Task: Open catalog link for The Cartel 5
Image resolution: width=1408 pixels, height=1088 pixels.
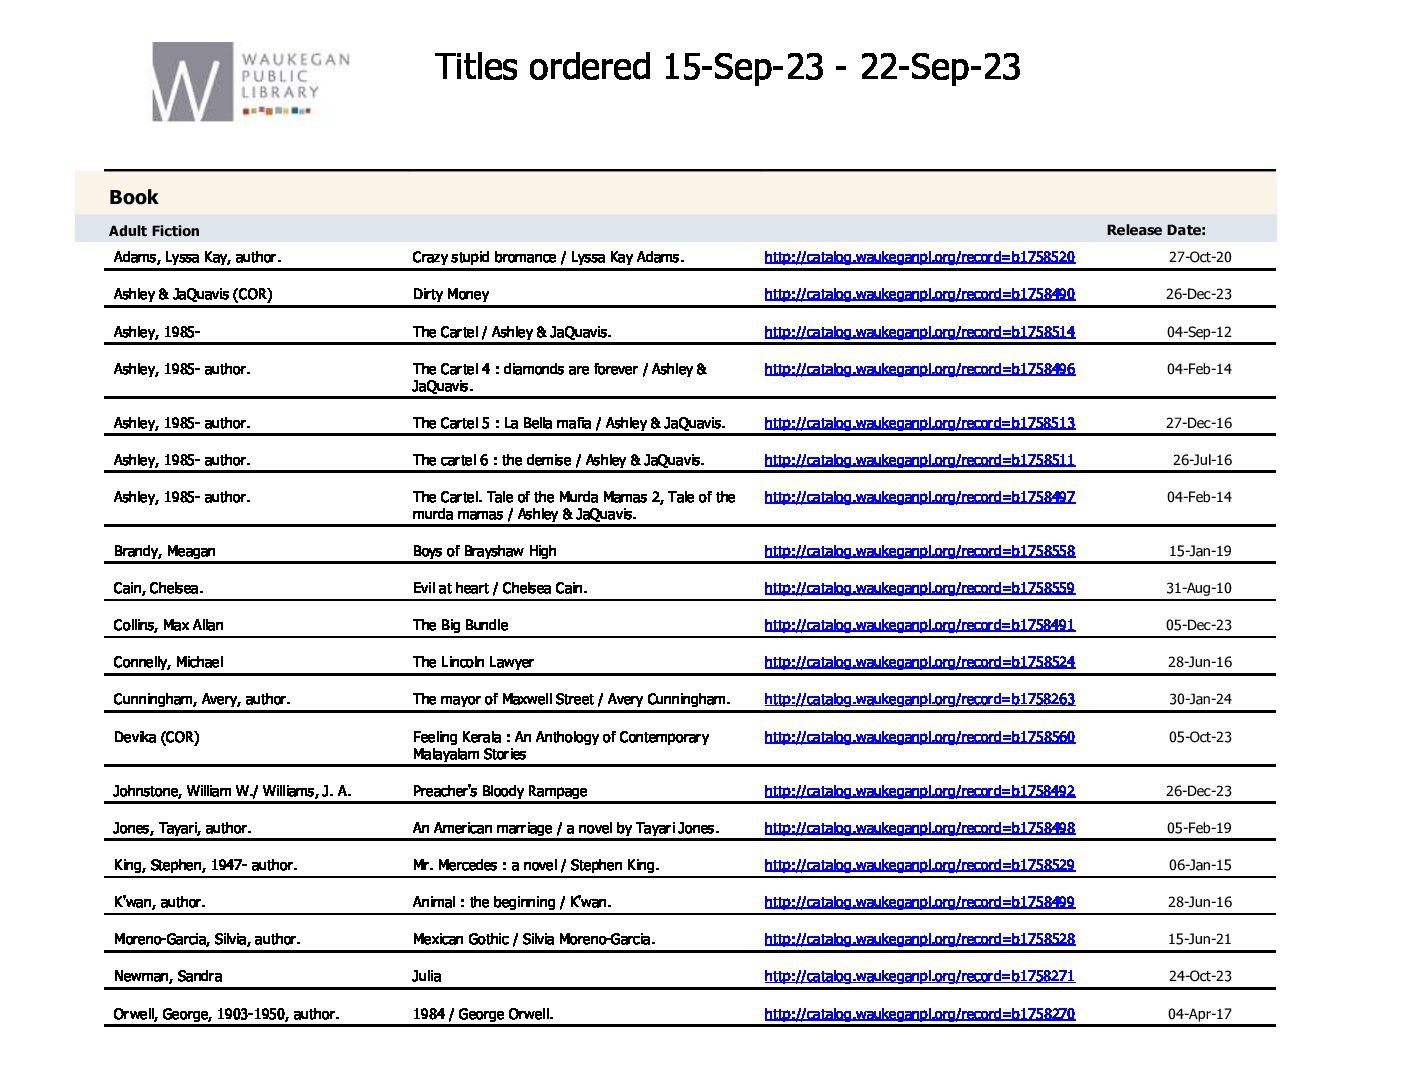Action: click(919, 423)
